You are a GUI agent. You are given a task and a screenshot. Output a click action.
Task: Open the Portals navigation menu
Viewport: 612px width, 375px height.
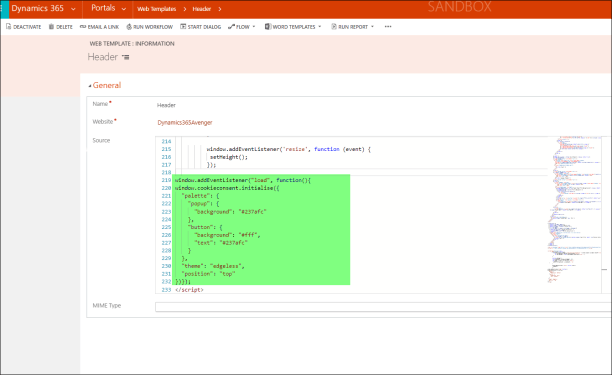click(103, 8)
